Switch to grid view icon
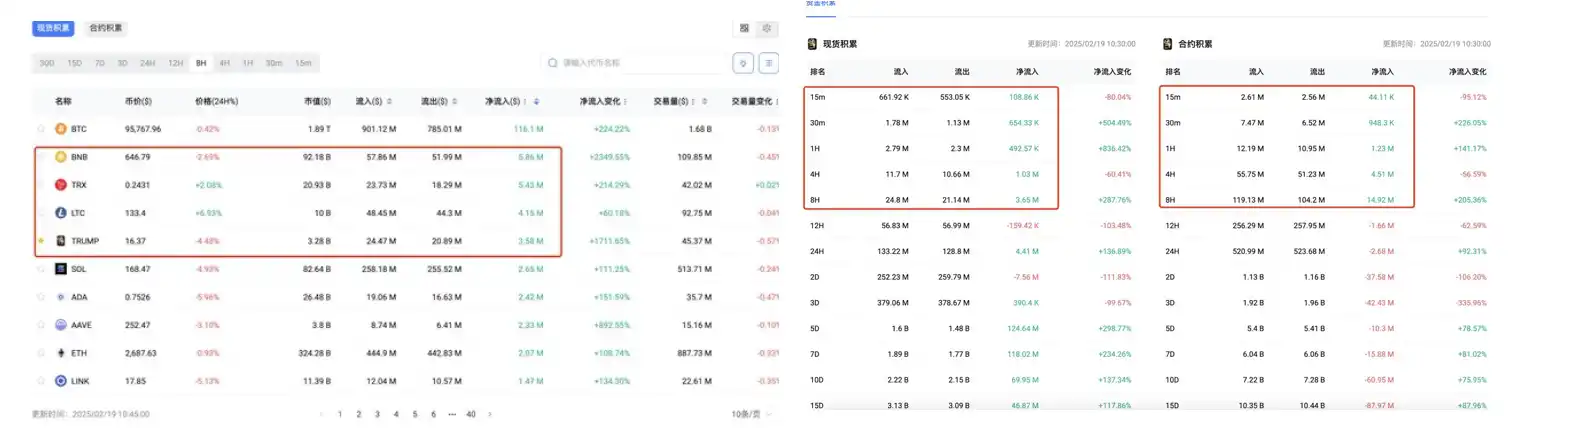This screenshot has width=1578, height=428. 744,28
